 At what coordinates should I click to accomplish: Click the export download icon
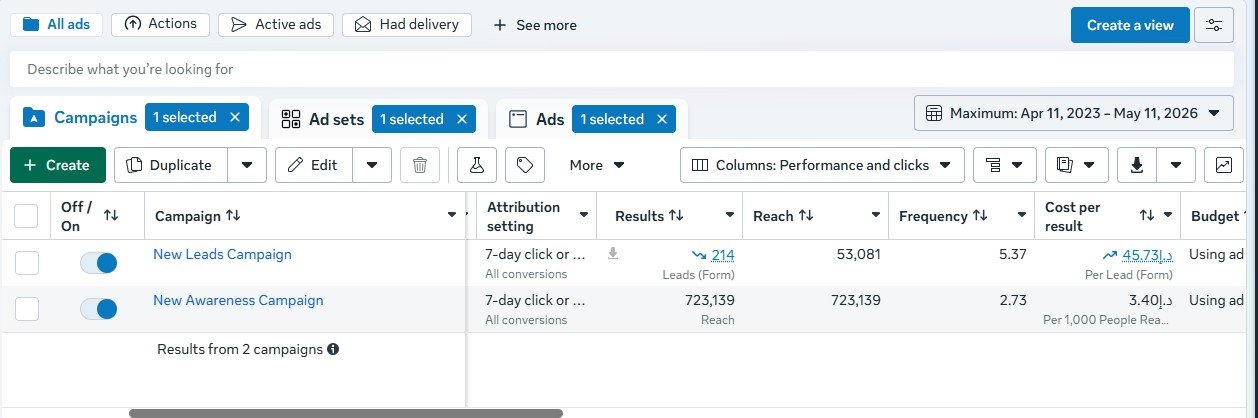(1136, 165)
